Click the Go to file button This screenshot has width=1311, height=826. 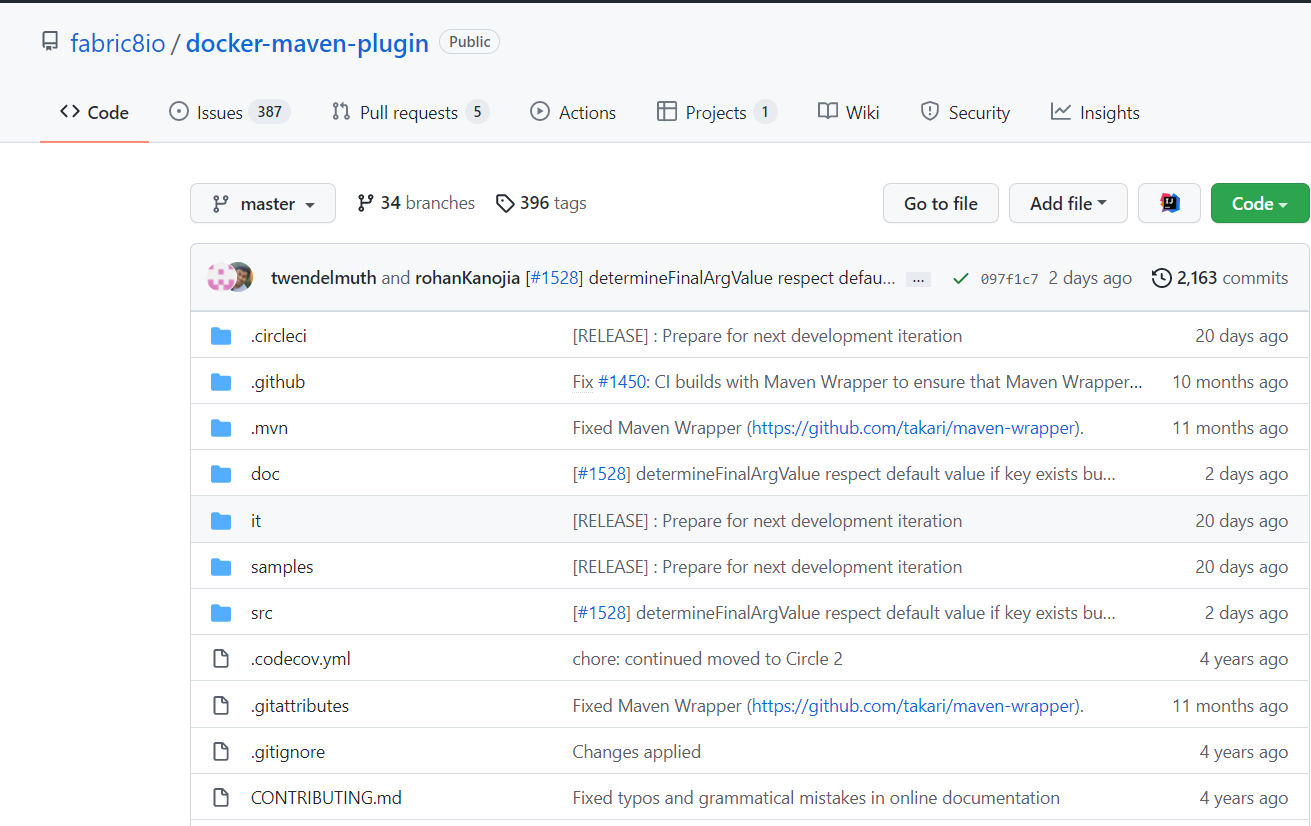pyautogui.click(x=940, y=202)
